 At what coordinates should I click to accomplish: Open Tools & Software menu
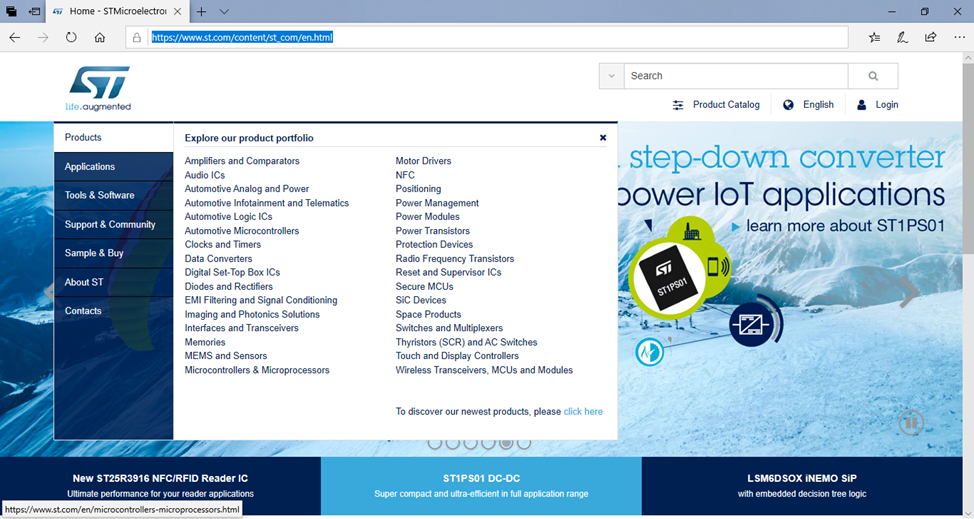coord(114,195)
